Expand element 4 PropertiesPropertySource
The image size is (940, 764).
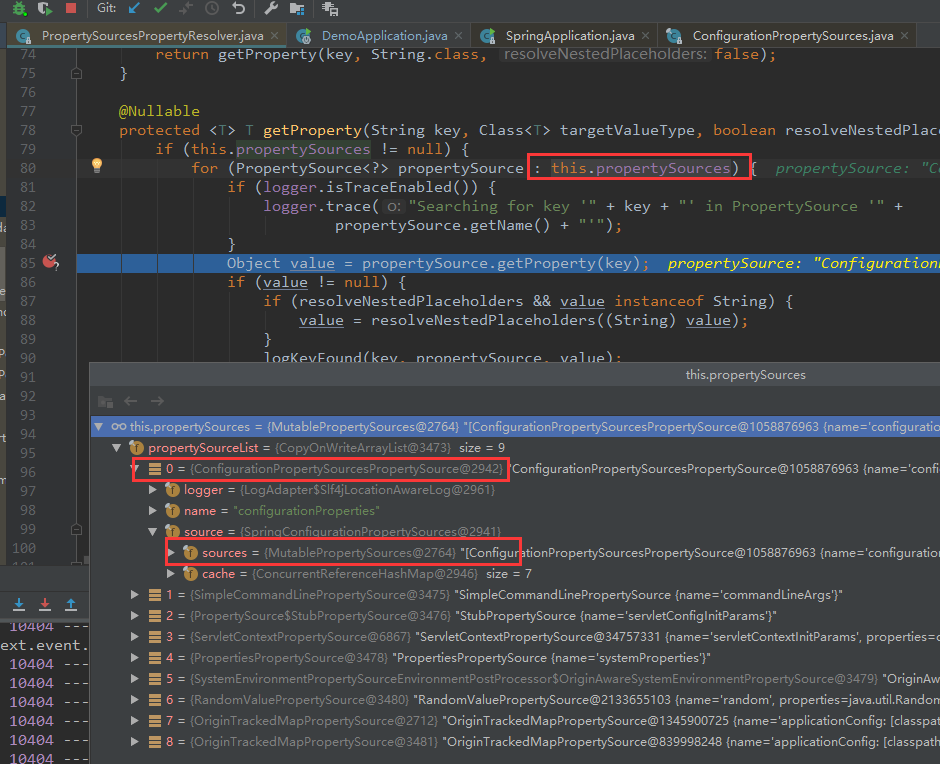click(135, 657)
